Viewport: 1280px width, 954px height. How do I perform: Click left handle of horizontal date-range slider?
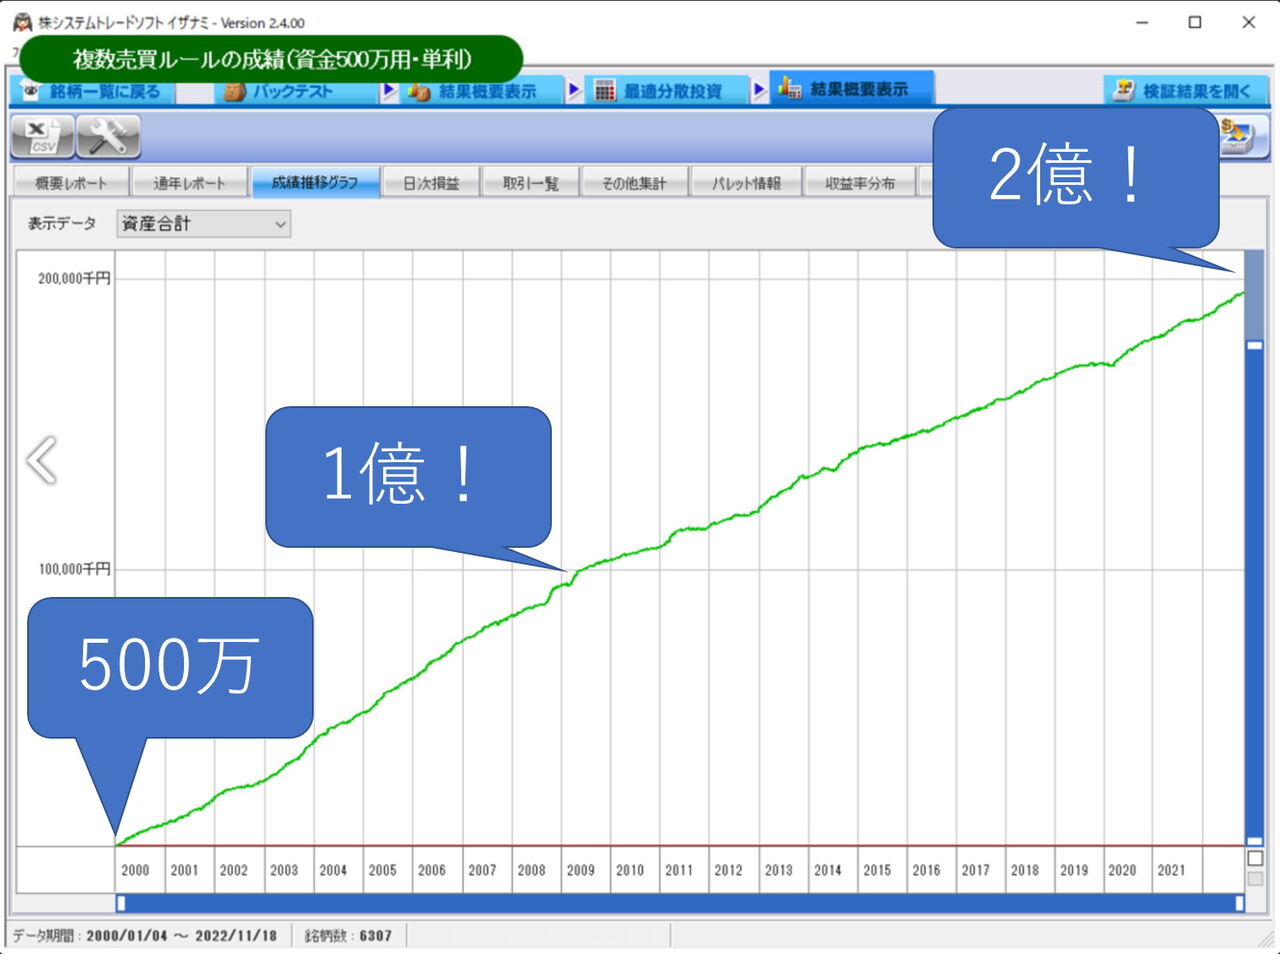click(121, 903)
